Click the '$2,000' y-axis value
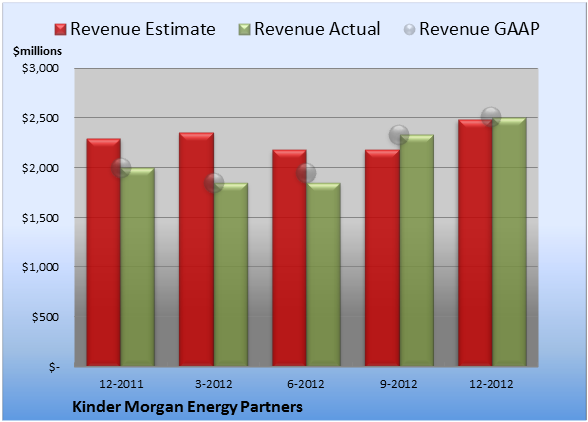588x422 pixels. pos(40,168)
